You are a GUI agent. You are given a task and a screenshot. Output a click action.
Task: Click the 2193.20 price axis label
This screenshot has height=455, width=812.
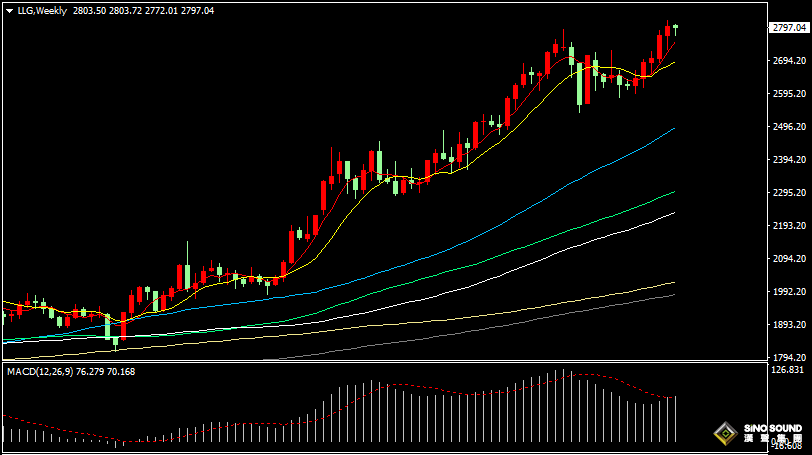788,226
